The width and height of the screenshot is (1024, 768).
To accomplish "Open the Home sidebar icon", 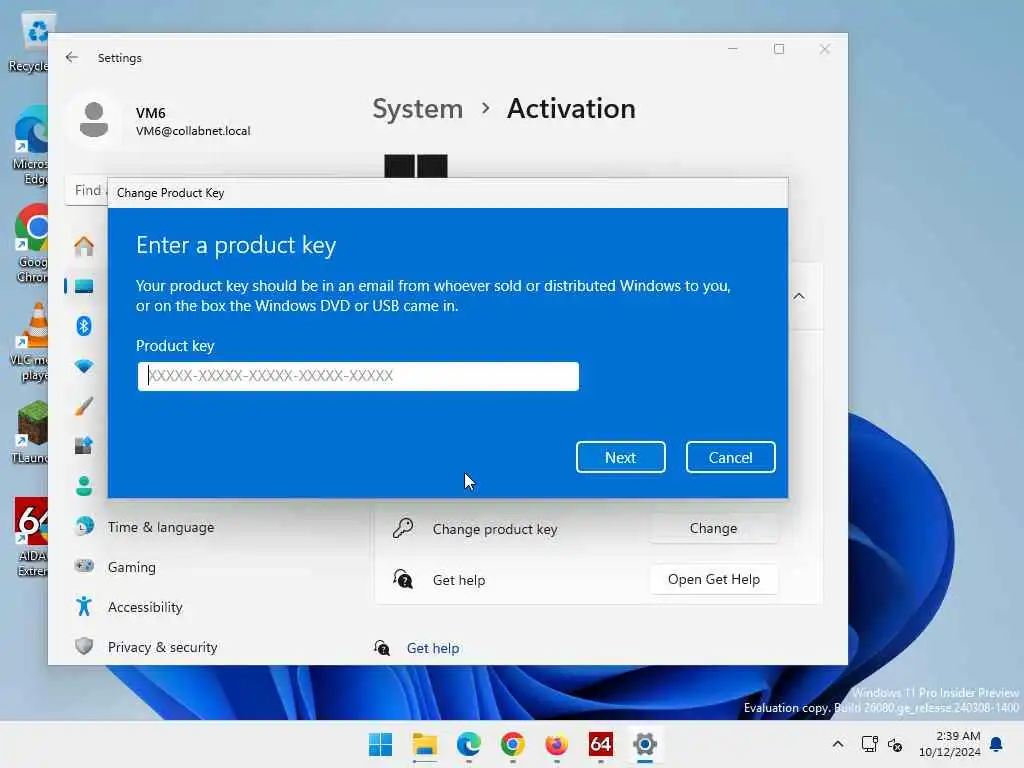I will [x=84, y=246].
